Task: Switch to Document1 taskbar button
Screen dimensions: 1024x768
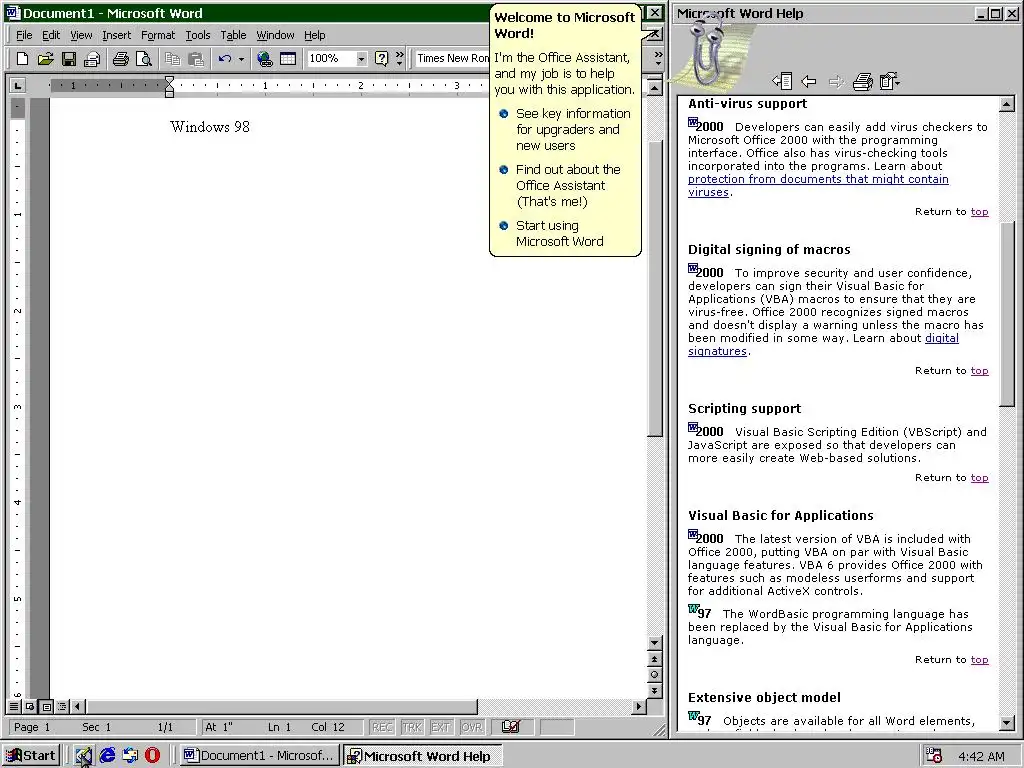Action: (259, 756)
